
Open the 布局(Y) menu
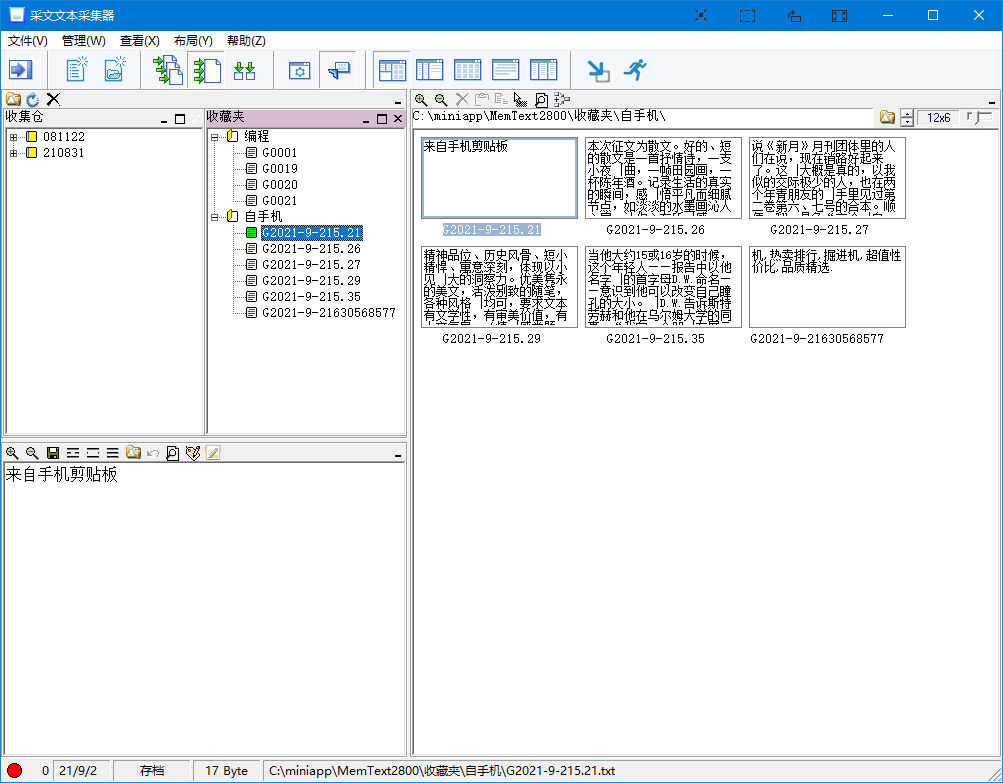click(193, 41)
